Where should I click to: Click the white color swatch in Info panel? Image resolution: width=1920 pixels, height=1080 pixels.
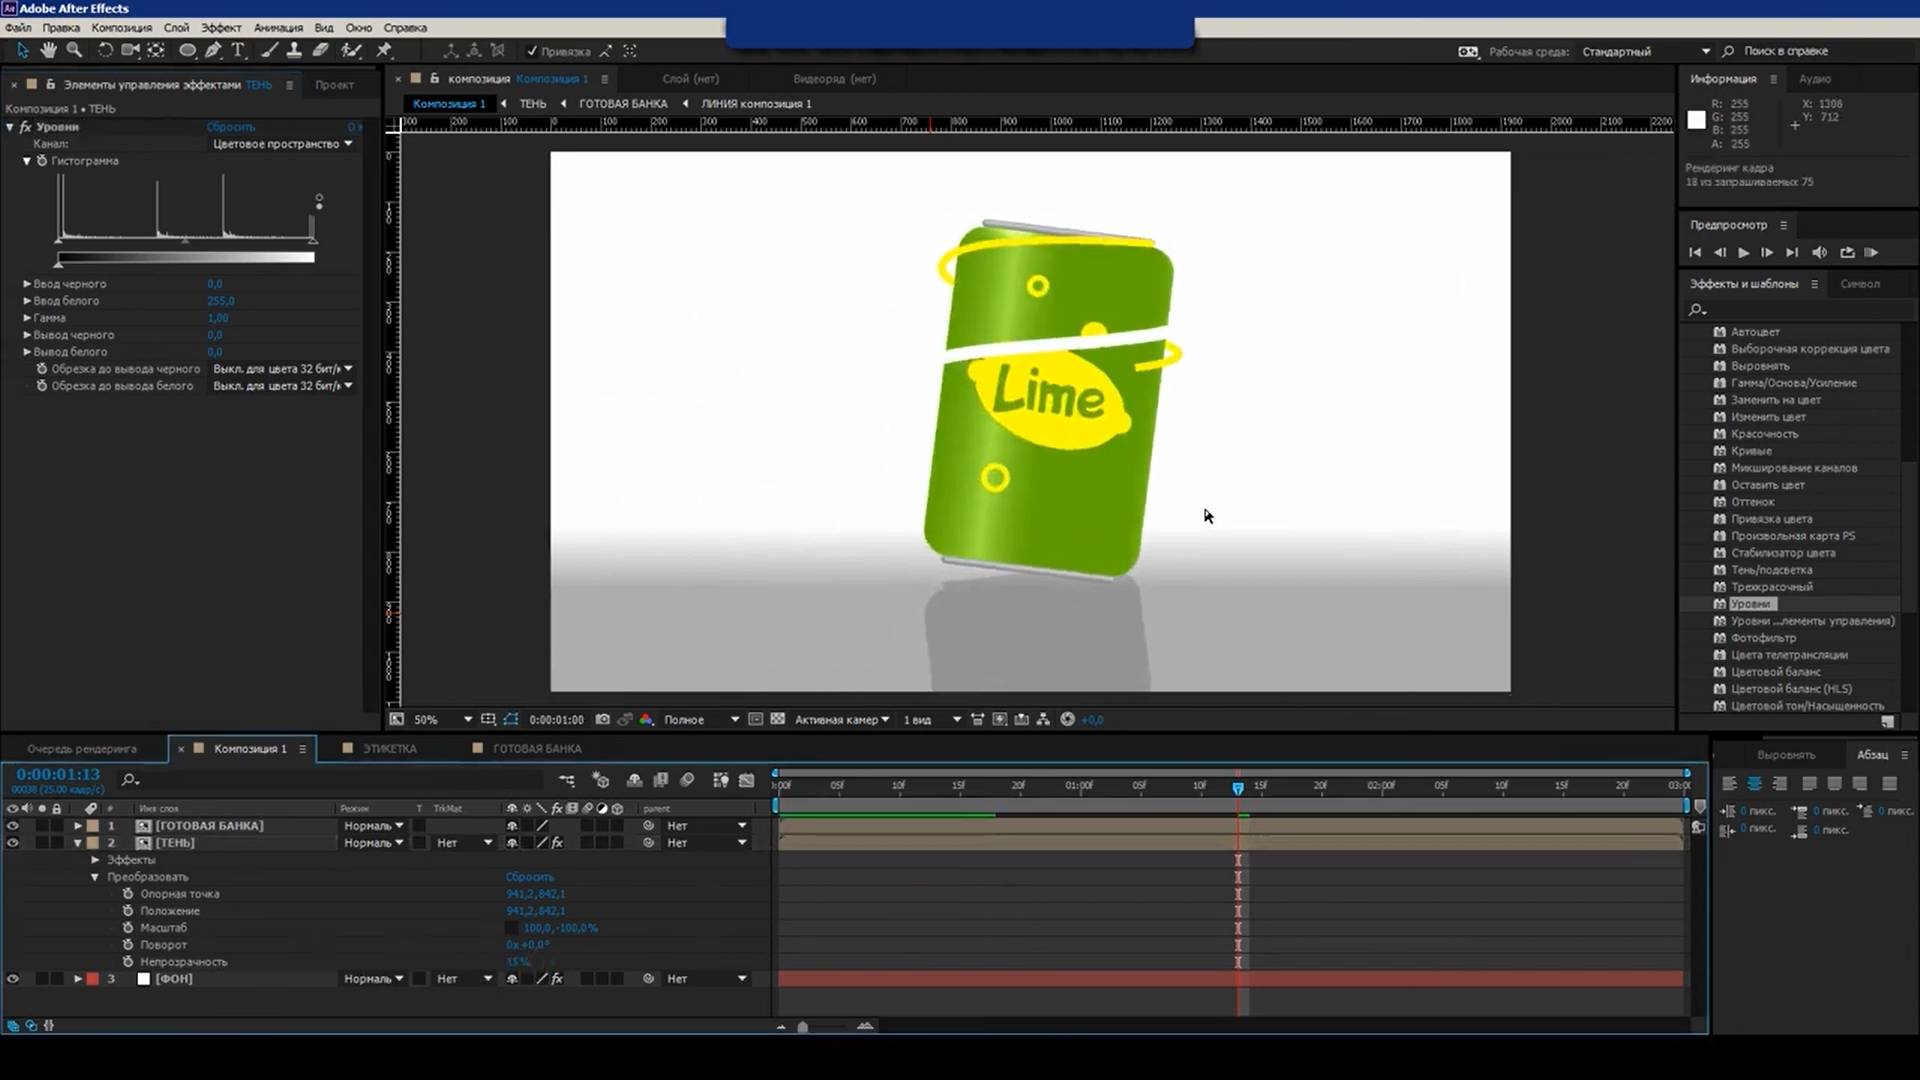[1696, 120]
